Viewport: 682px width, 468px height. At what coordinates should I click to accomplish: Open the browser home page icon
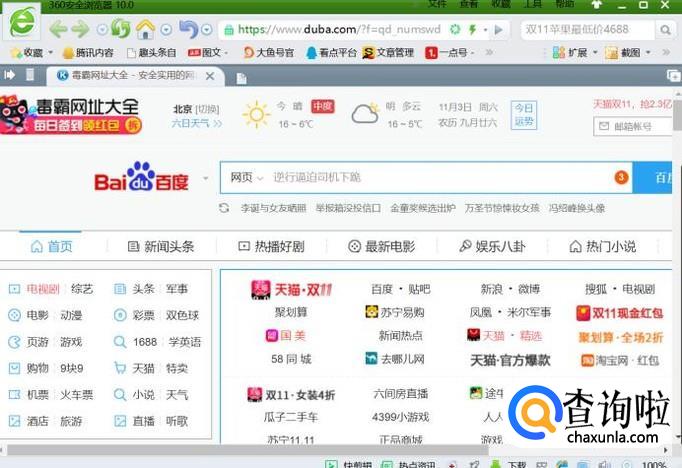145,30
